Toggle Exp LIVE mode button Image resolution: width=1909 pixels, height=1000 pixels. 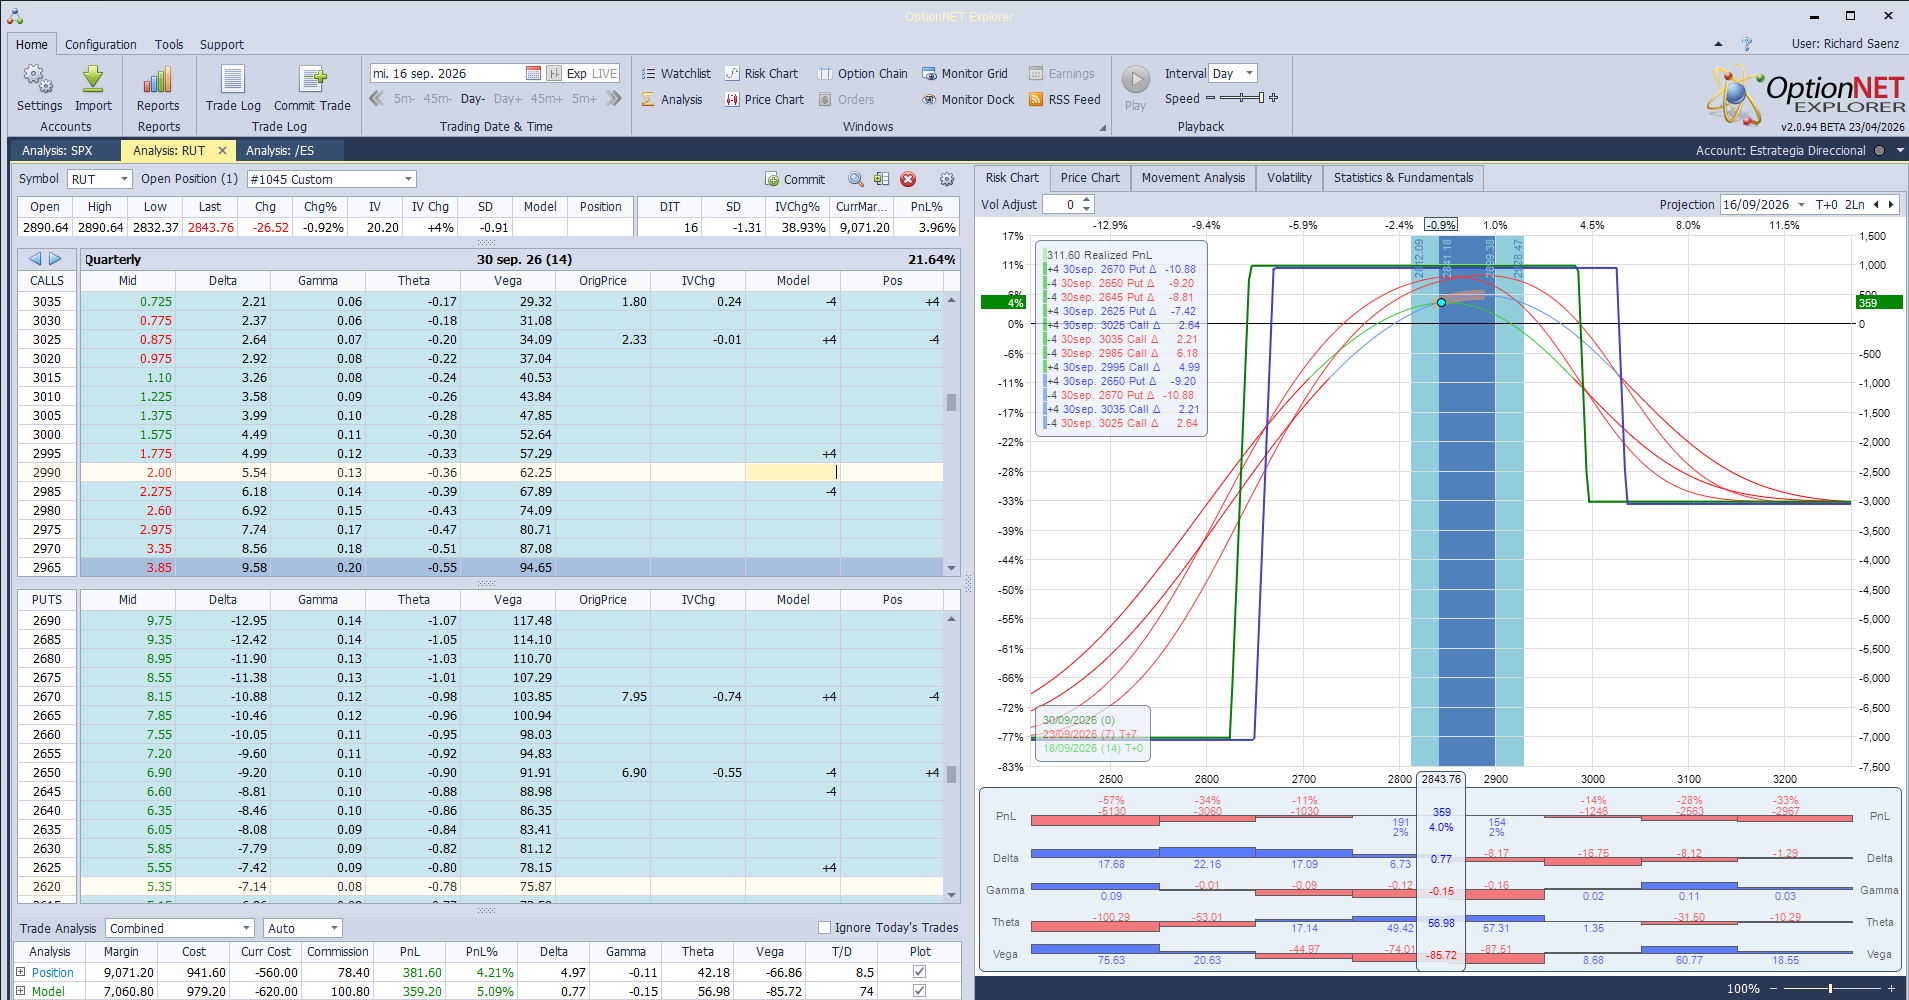[x=591, y=73]
